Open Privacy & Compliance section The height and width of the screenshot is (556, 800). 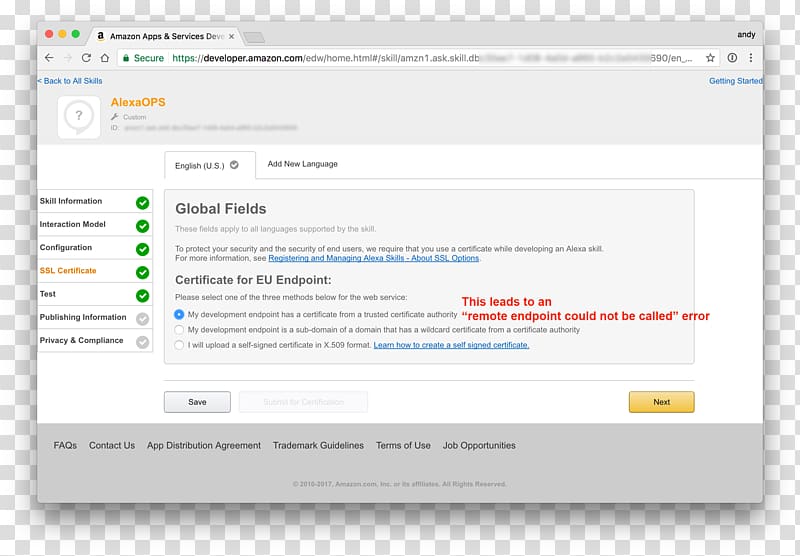pos(95,340)
